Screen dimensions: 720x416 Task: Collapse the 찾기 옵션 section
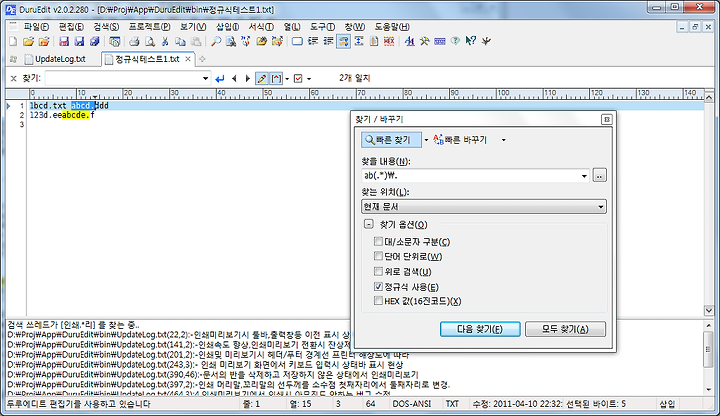coord(368,224)
